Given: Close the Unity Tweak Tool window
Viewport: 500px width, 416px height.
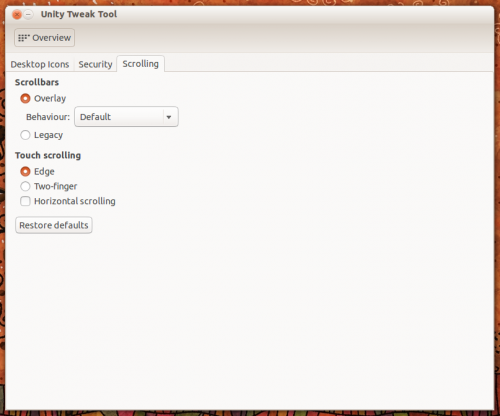Looking at the screenshot, I should point(17,14).
